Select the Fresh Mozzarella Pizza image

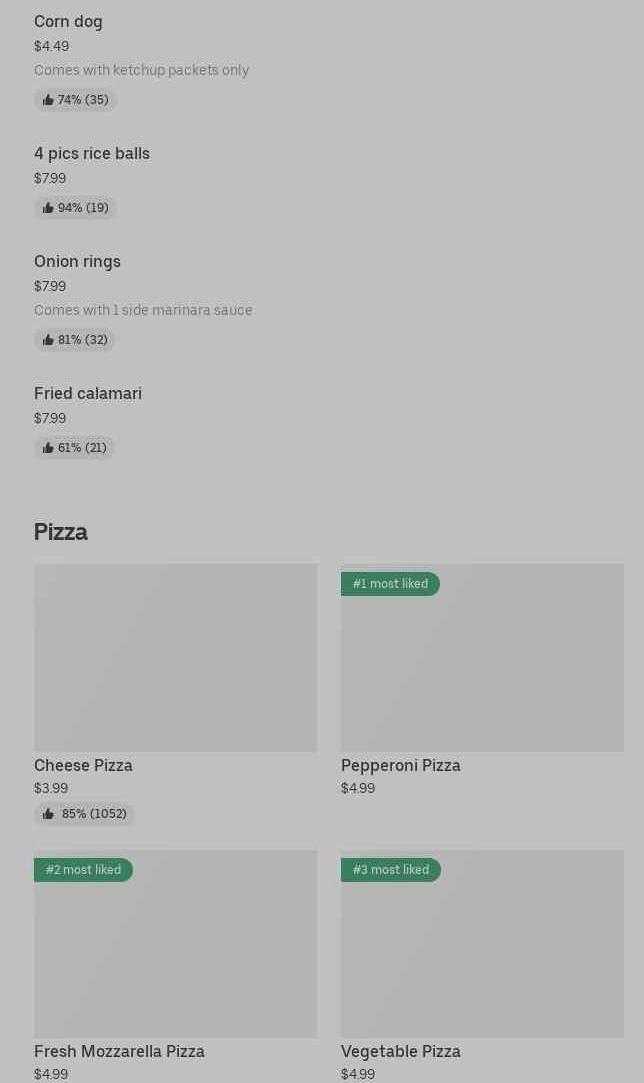[175, 955]
